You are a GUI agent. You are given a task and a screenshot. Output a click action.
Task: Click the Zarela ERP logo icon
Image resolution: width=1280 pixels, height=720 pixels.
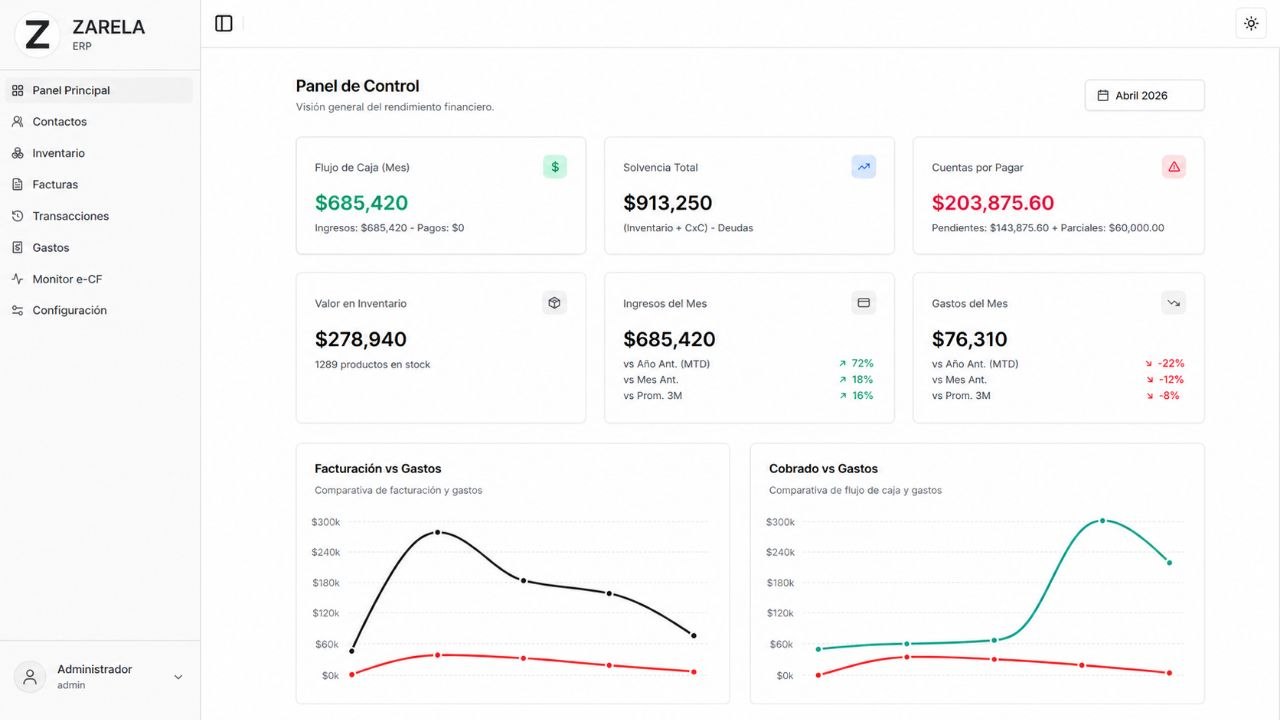tap(37, 35)
